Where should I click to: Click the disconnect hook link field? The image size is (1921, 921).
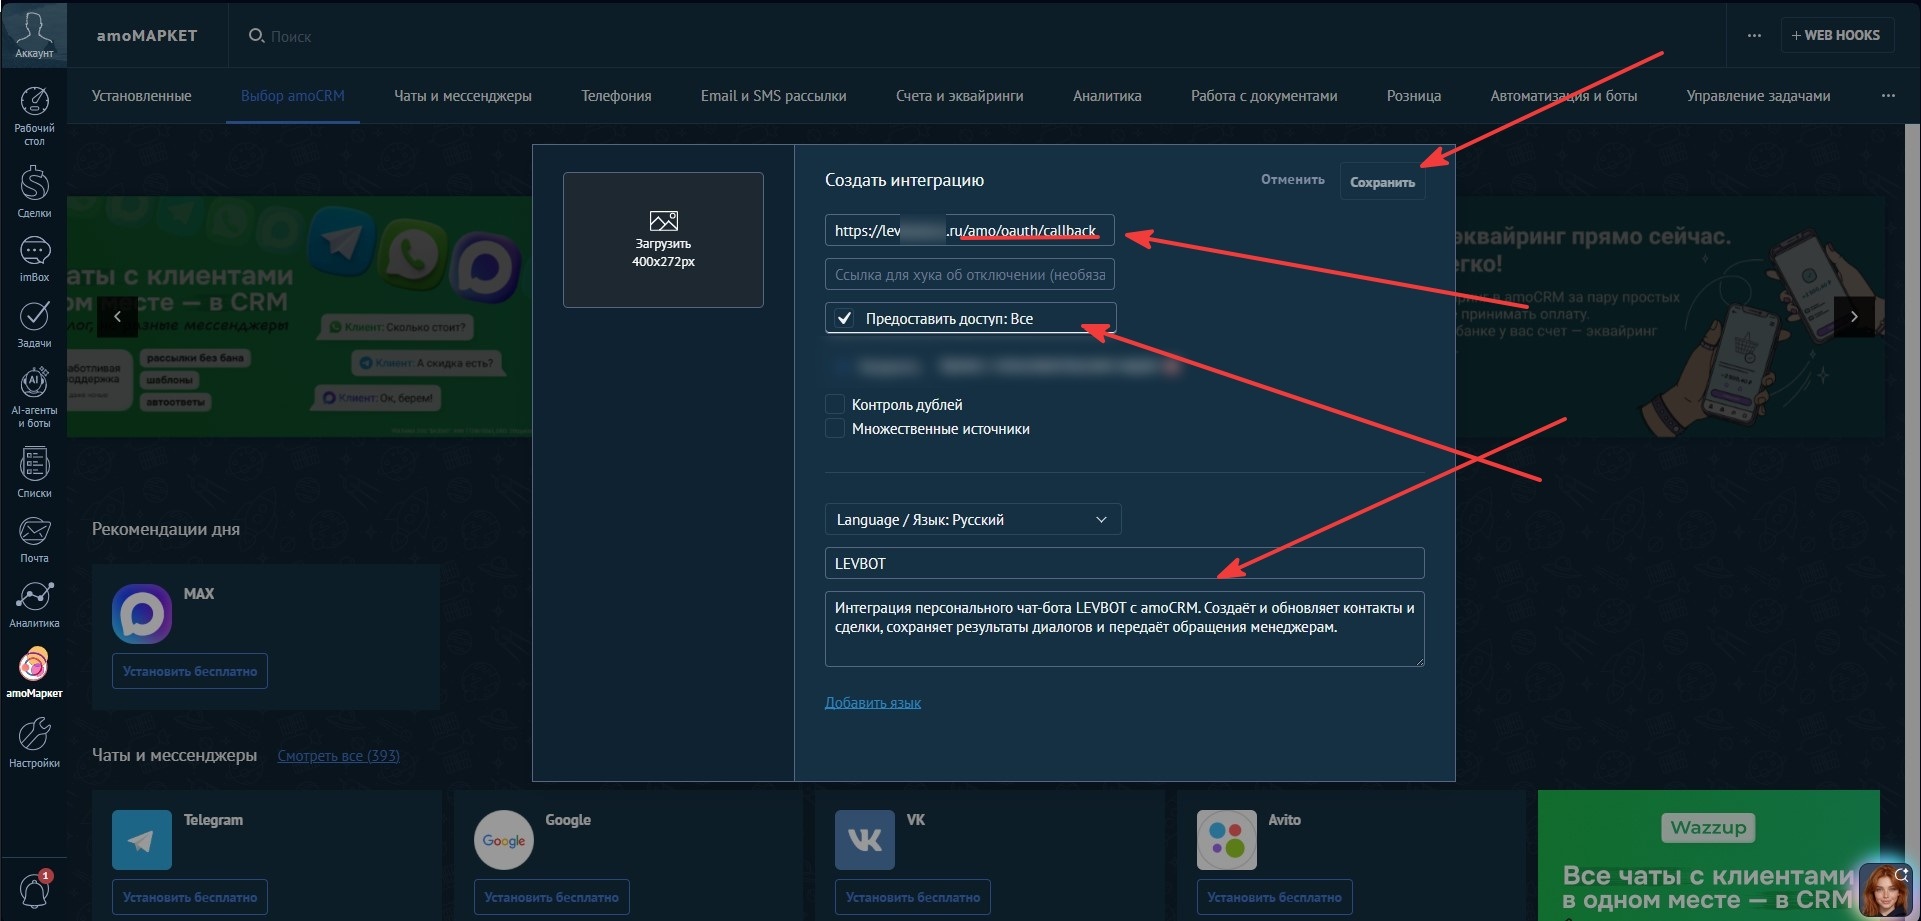point(970,274)
